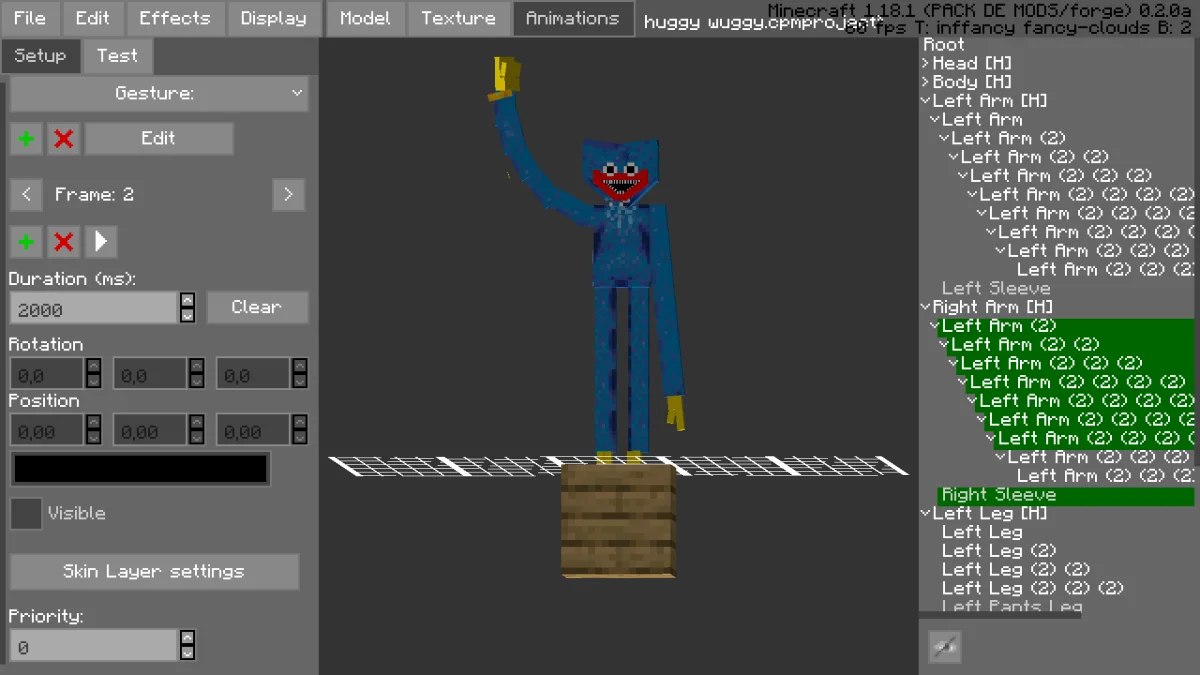Switch to the Texture tab
The height and width of the screenshot is (675, 1200).
click(x=458, y=18)
